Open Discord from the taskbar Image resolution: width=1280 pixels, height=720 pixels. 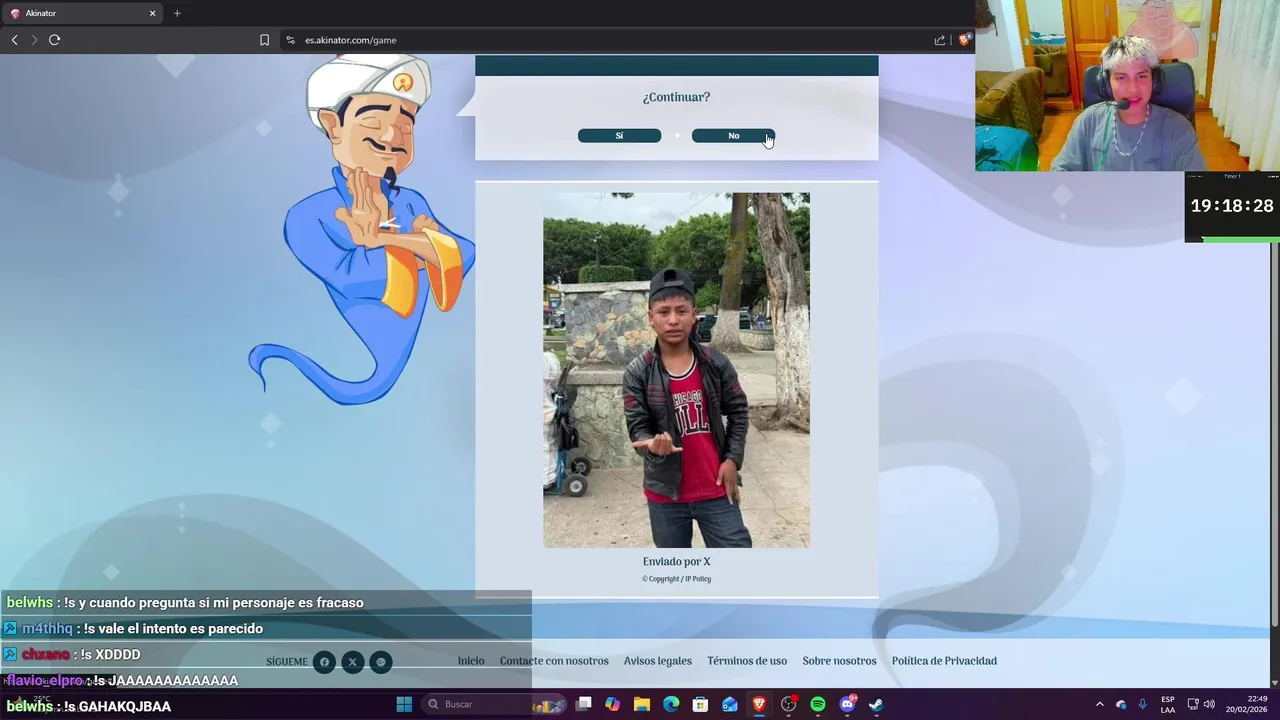(847, 704)
